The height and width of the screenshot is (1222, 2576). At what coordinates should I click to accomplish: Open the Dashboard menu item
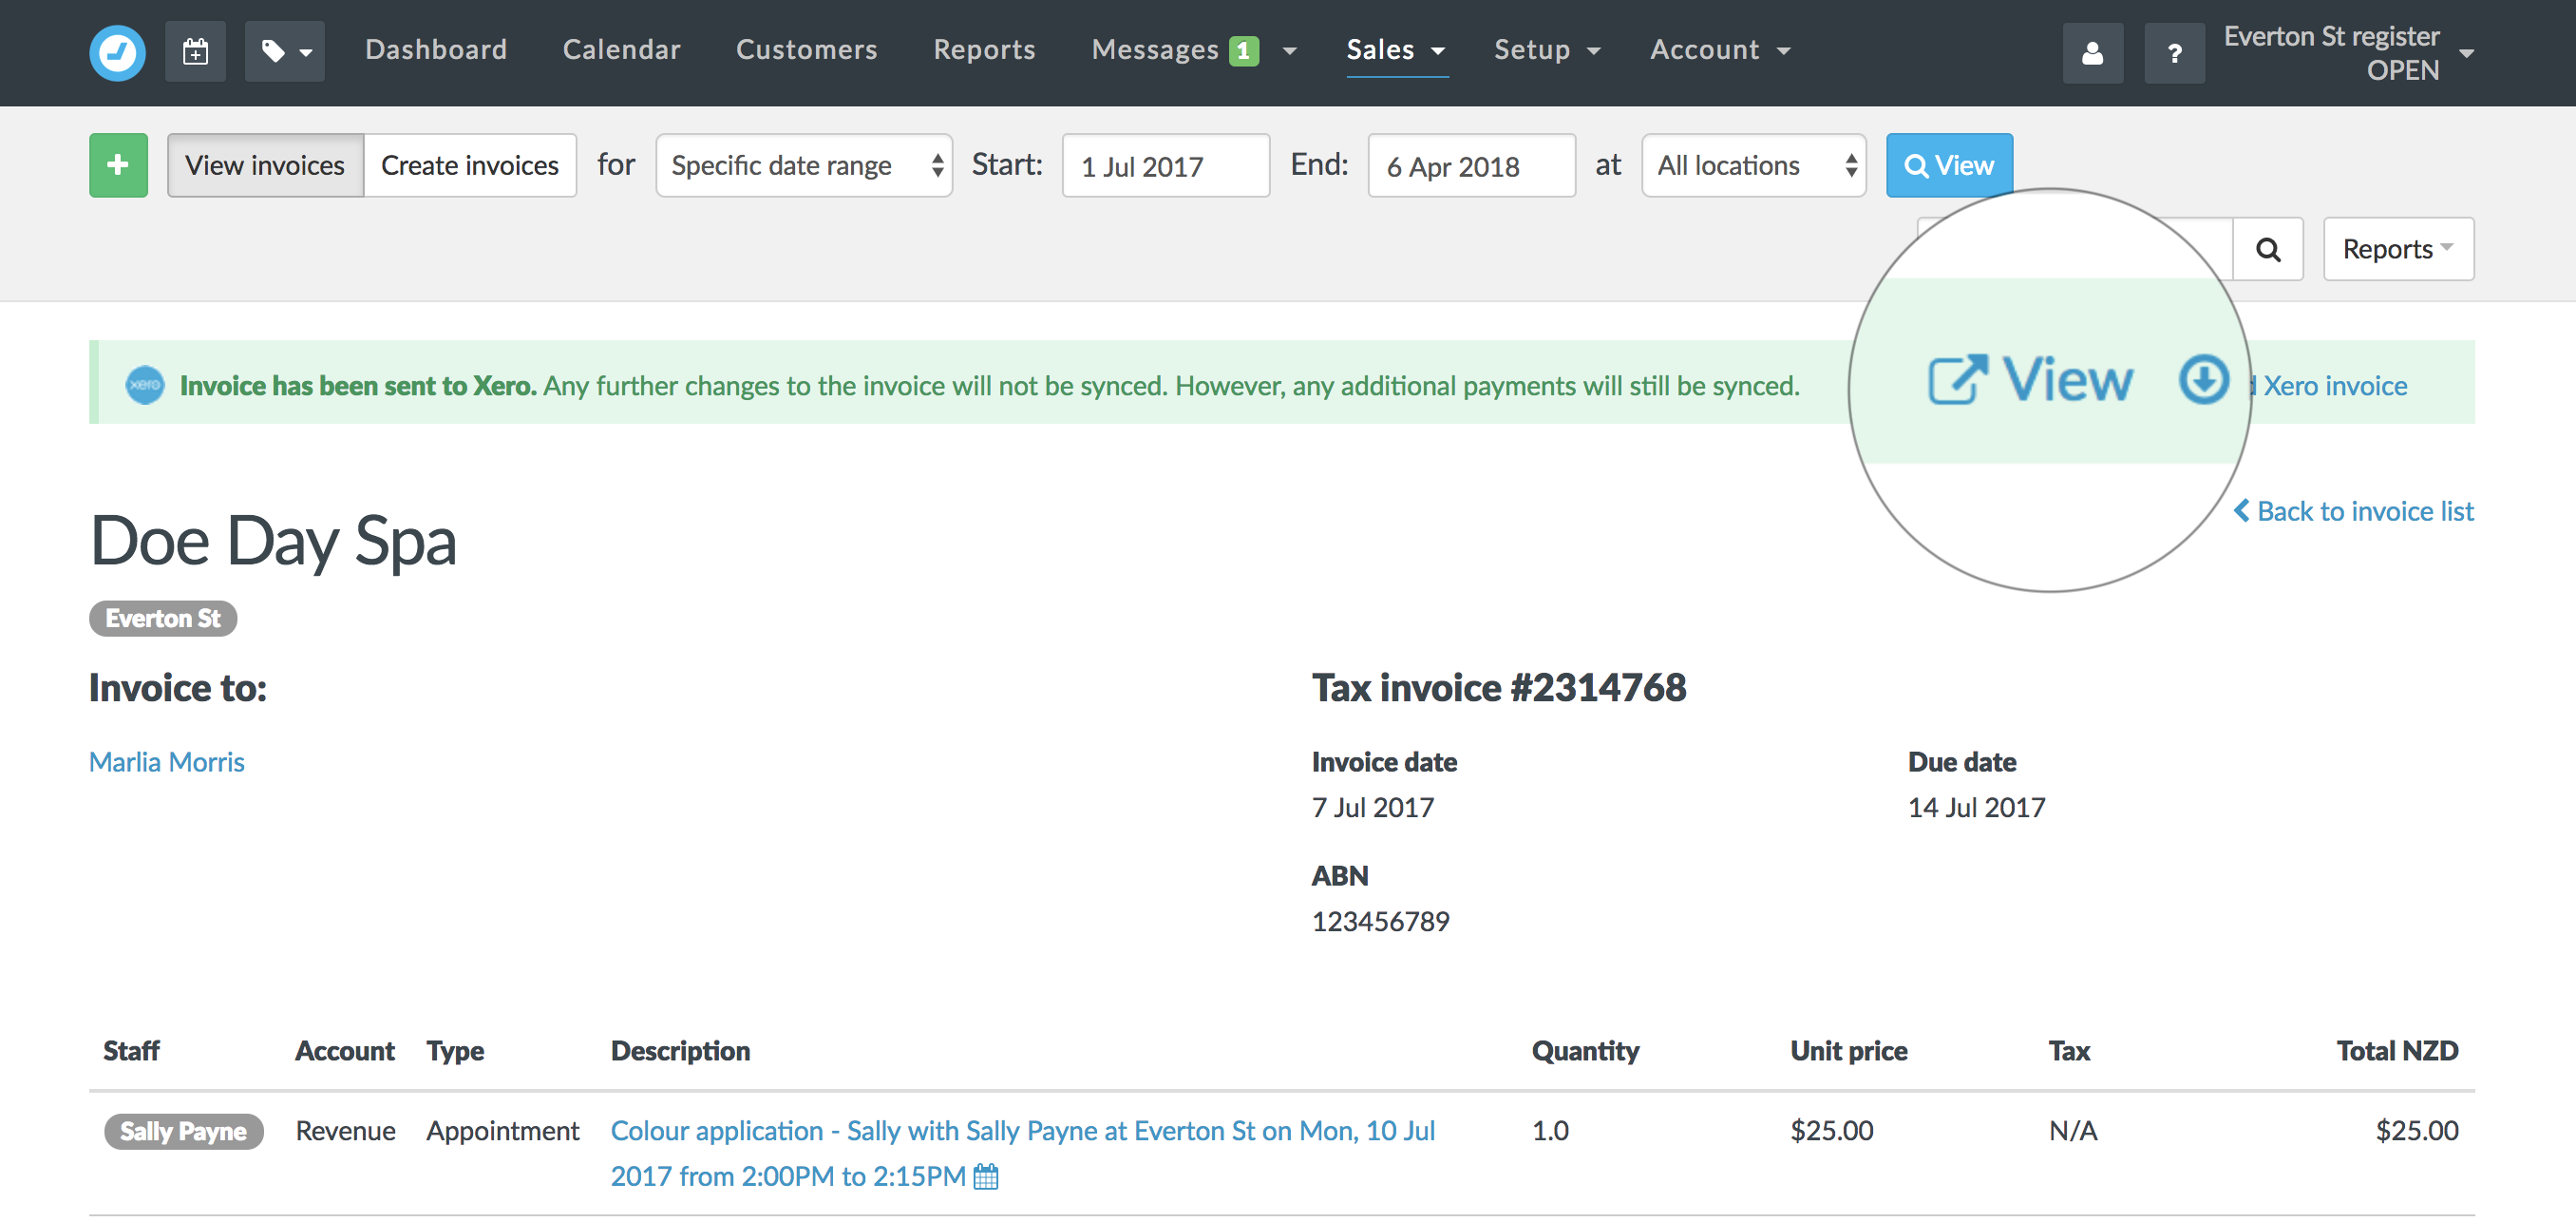[x=435, y=48]
